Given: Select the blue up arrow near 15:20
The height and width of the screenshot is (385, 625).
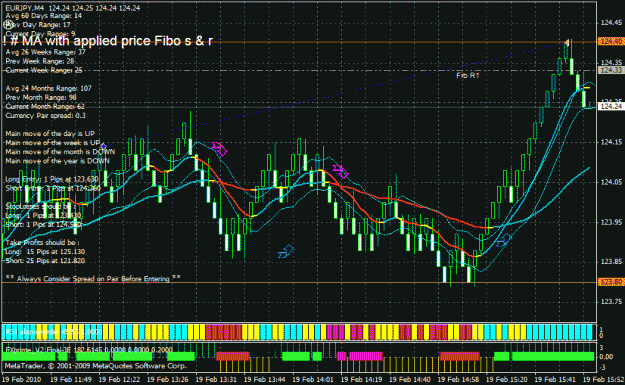Looking at the screenshot, I should (503, 240).
